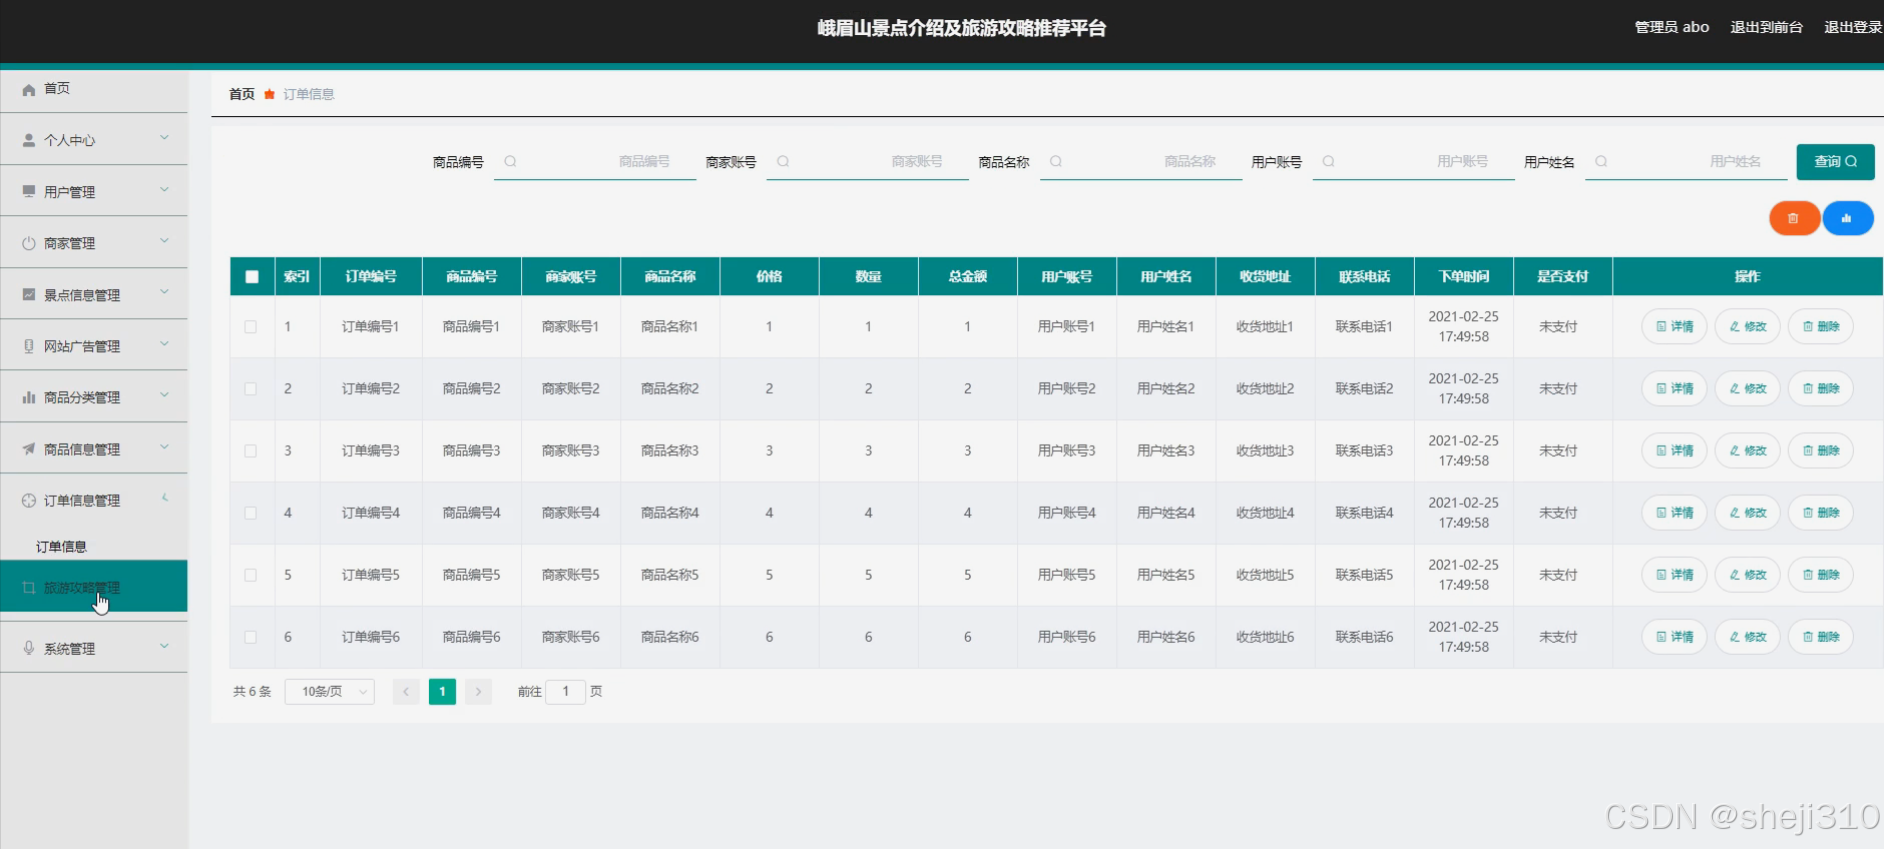
Task: Check the checkbox for row 订单编号5
Action: click(x=251, y=575)
